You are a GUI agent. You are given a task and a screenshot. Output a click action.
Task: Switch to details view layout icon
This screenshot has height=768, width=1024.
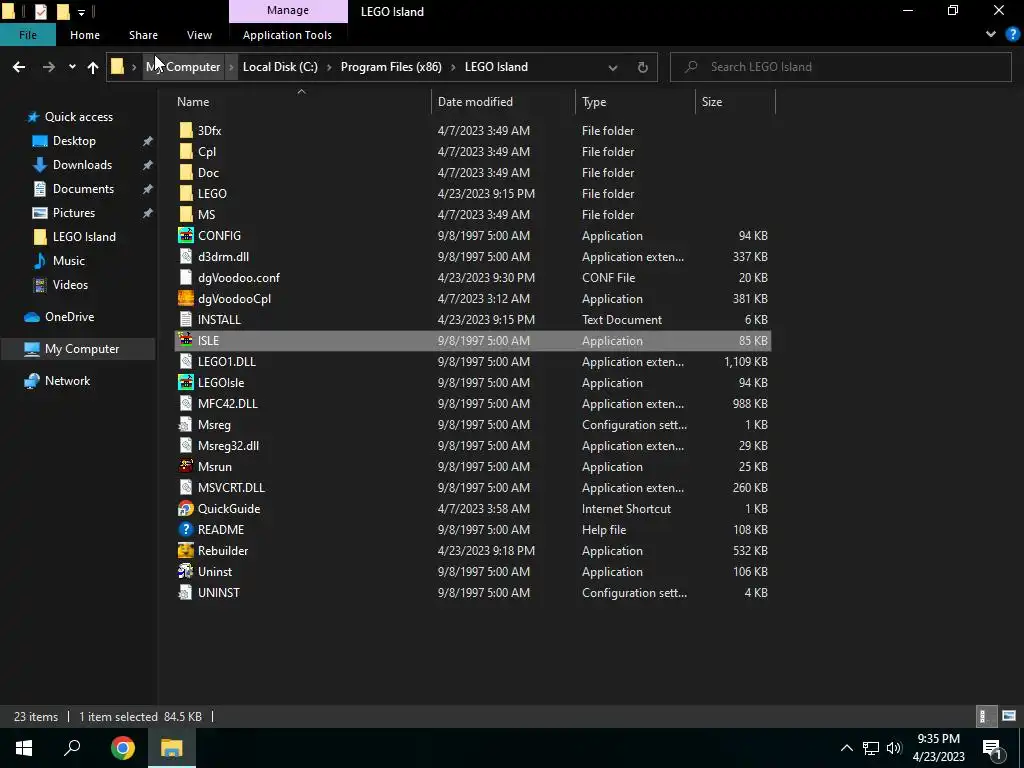pyautogui.click(x=984, y=716)
